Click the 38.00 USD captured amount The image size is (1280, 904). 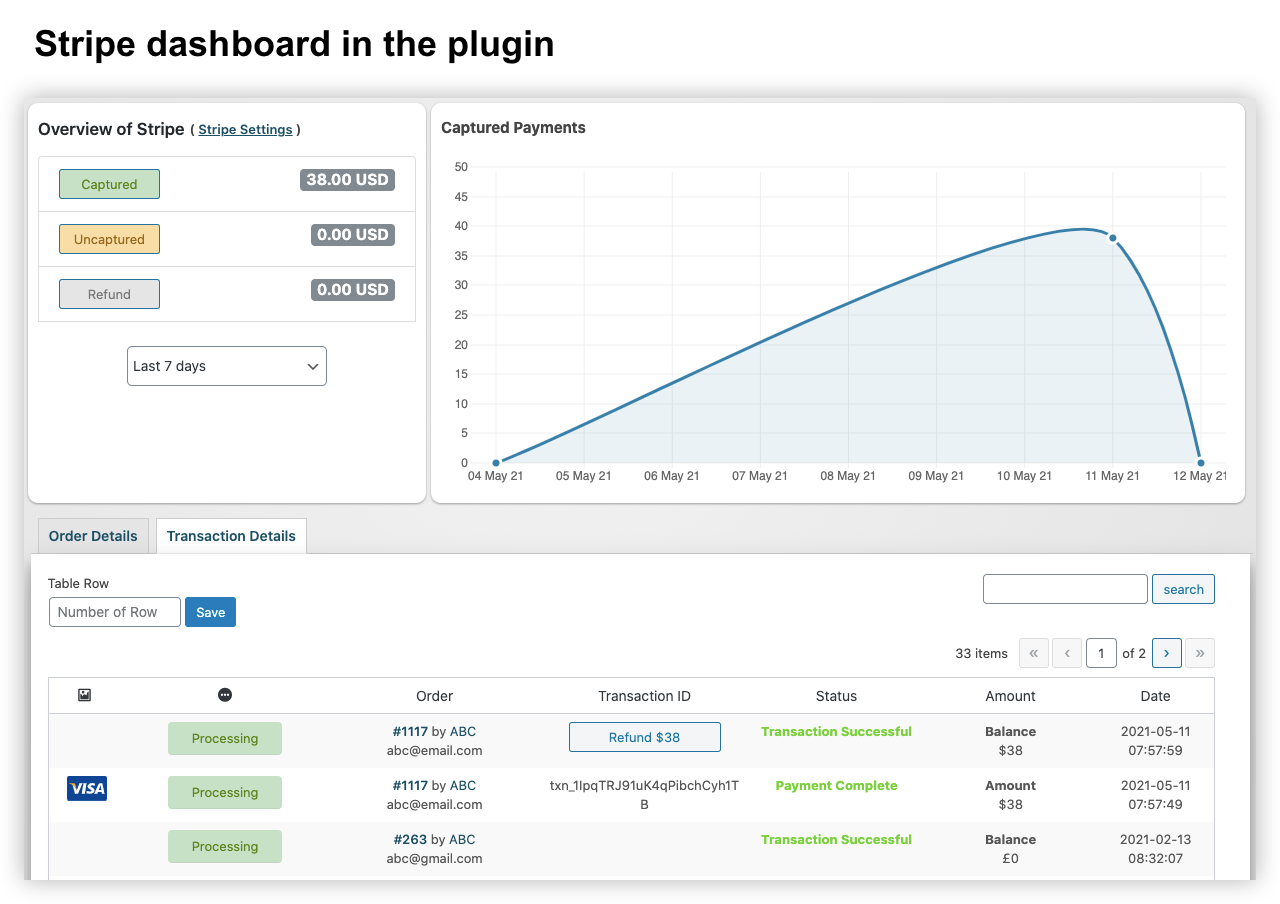pos(348,180)
